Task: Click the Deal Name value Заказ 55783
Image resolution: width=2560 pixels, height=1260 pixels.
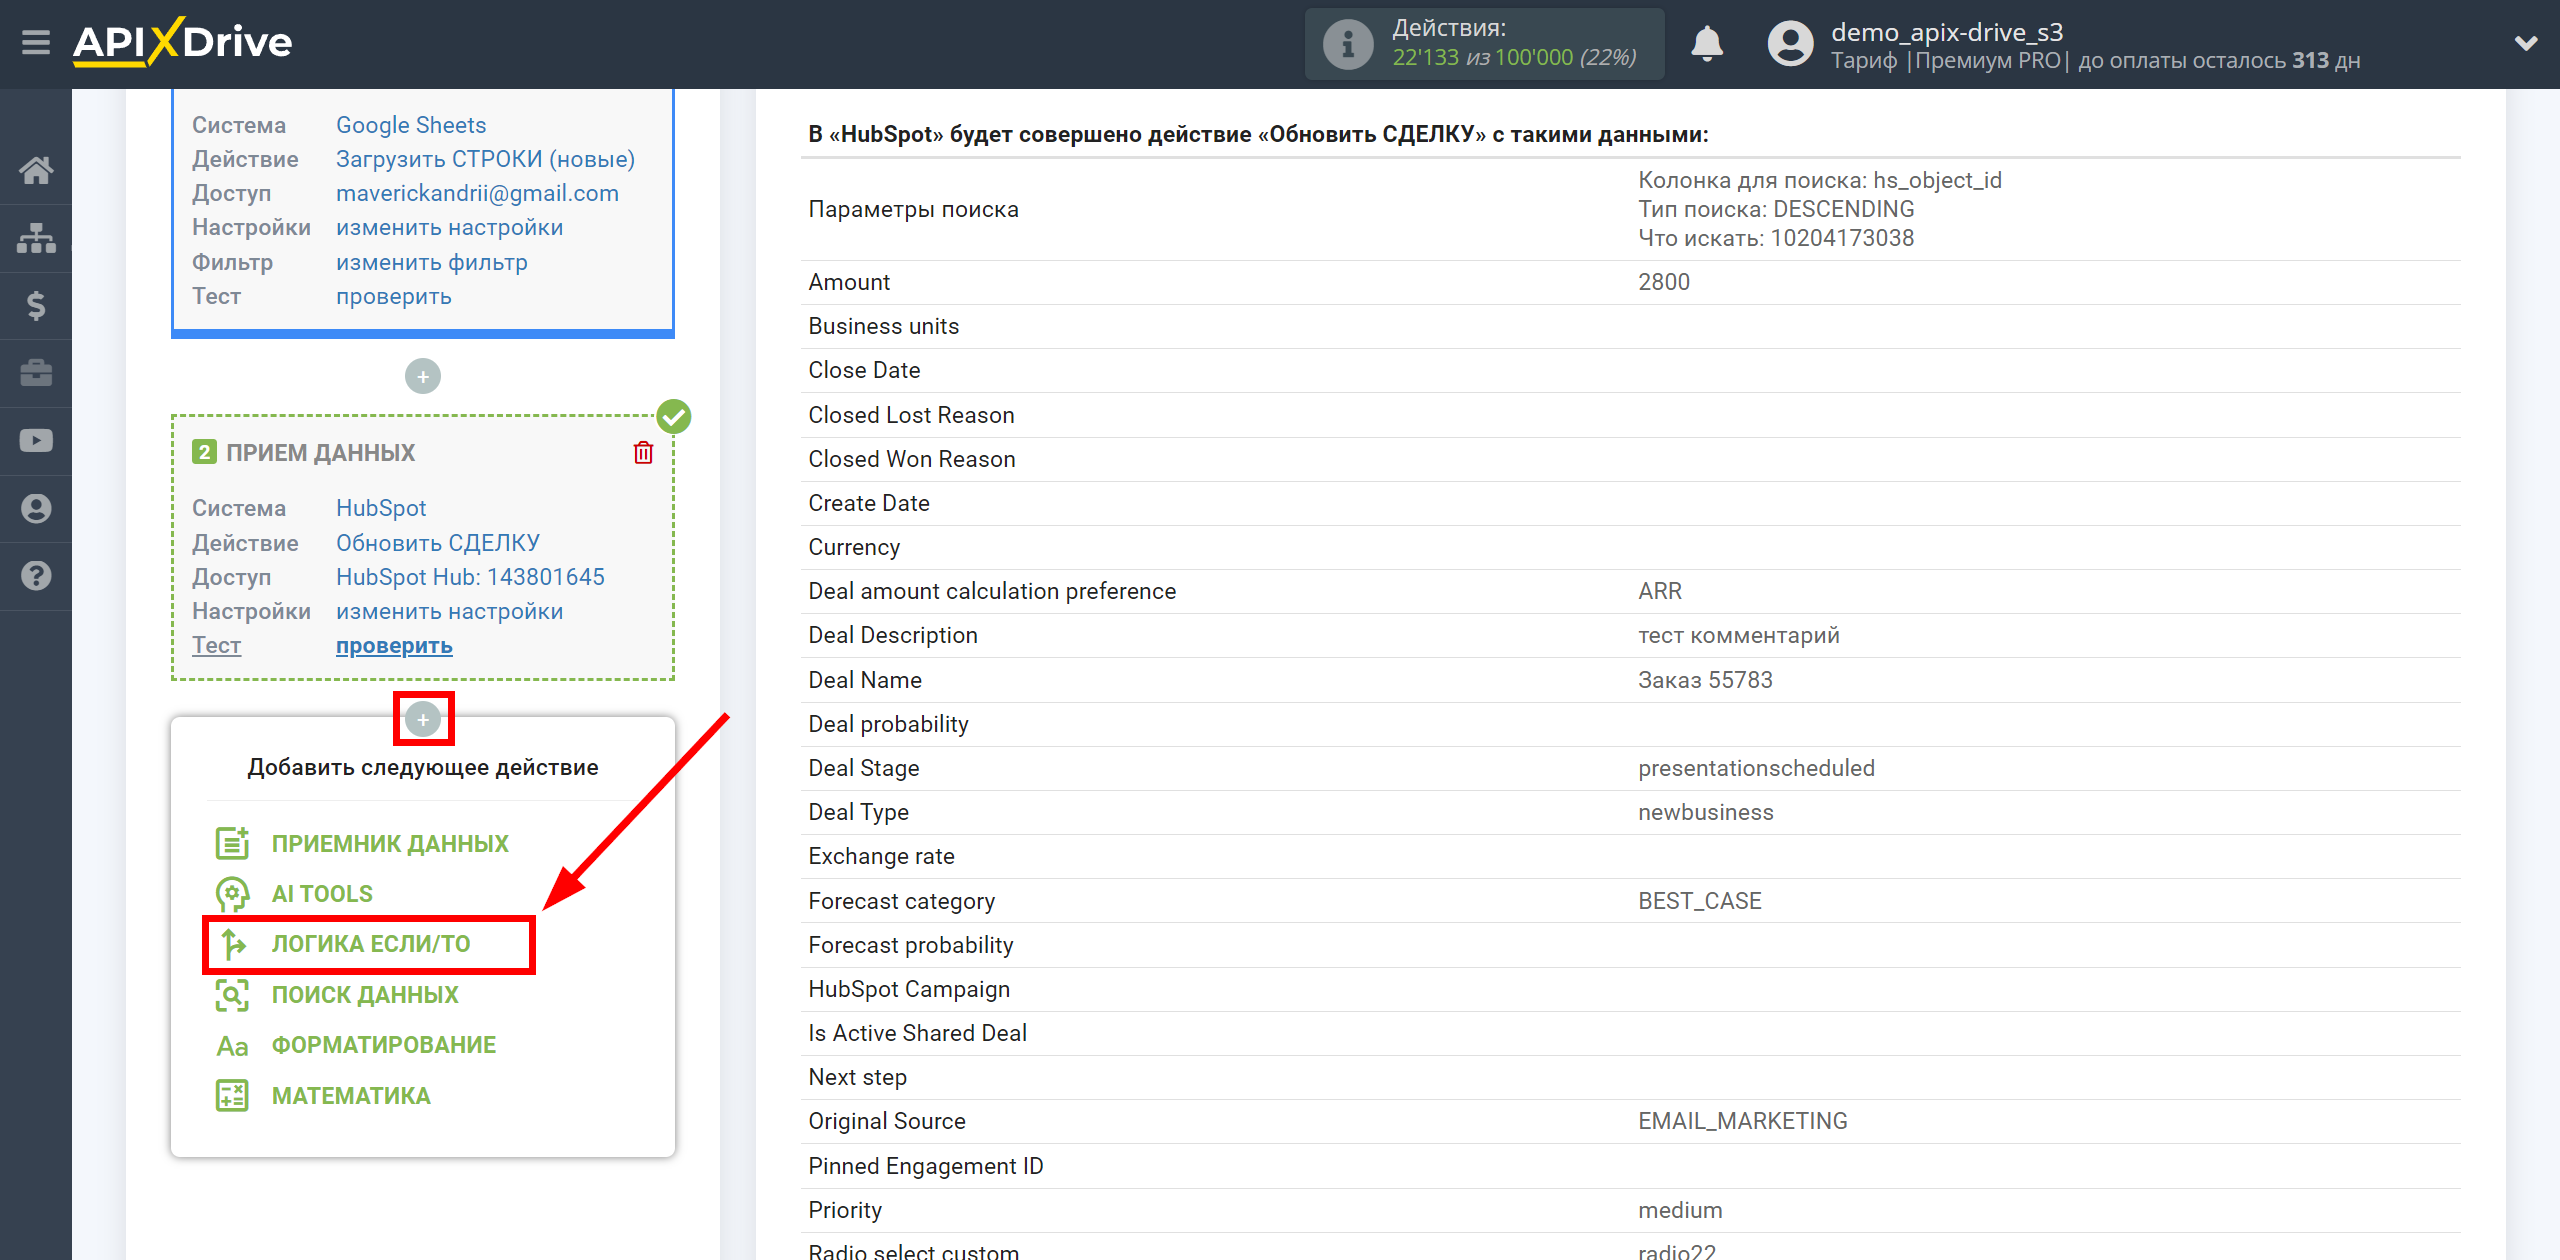Action: point(1705,680)
